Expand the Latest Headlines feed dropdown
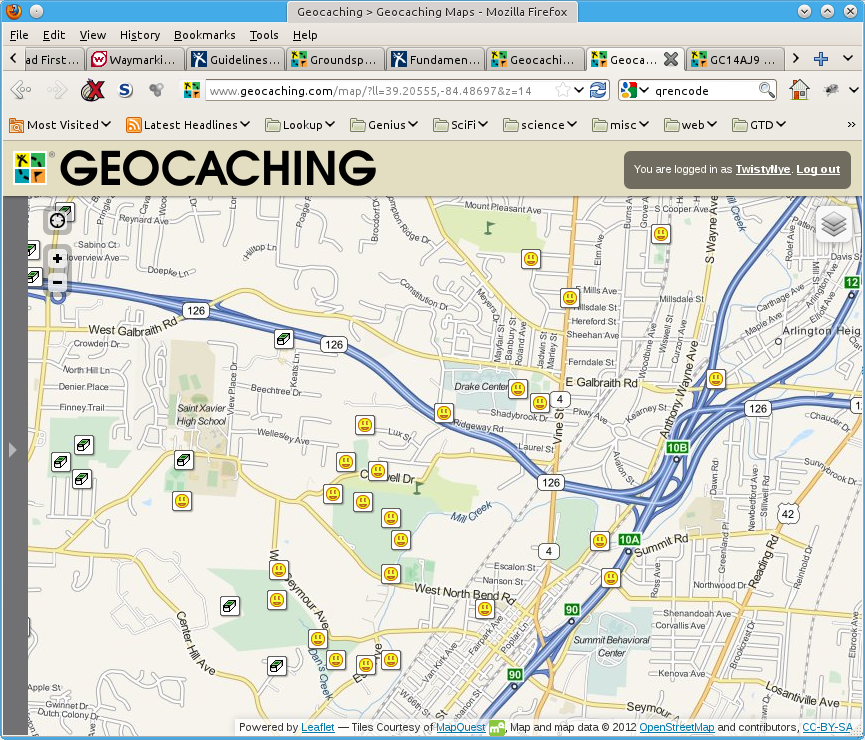The image size is (865, 740). (x=188, y=125)
